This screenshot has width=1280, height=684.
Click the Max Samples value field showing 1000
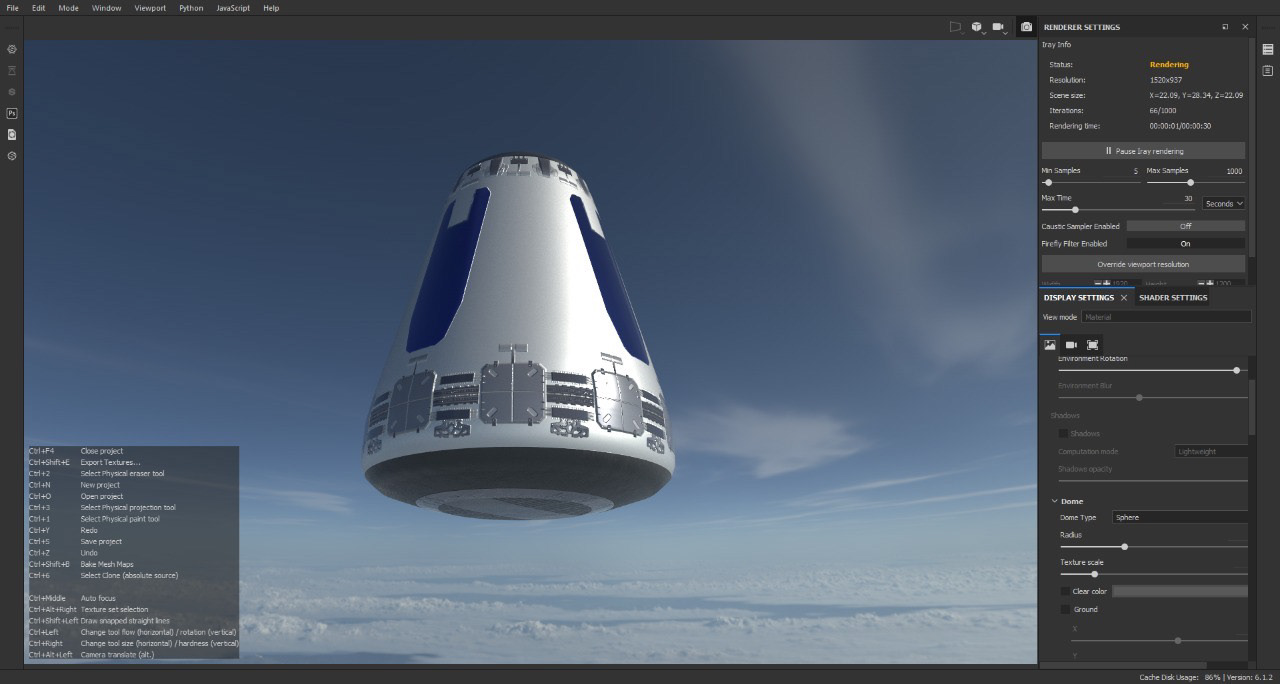click(x=1232, y=170)
